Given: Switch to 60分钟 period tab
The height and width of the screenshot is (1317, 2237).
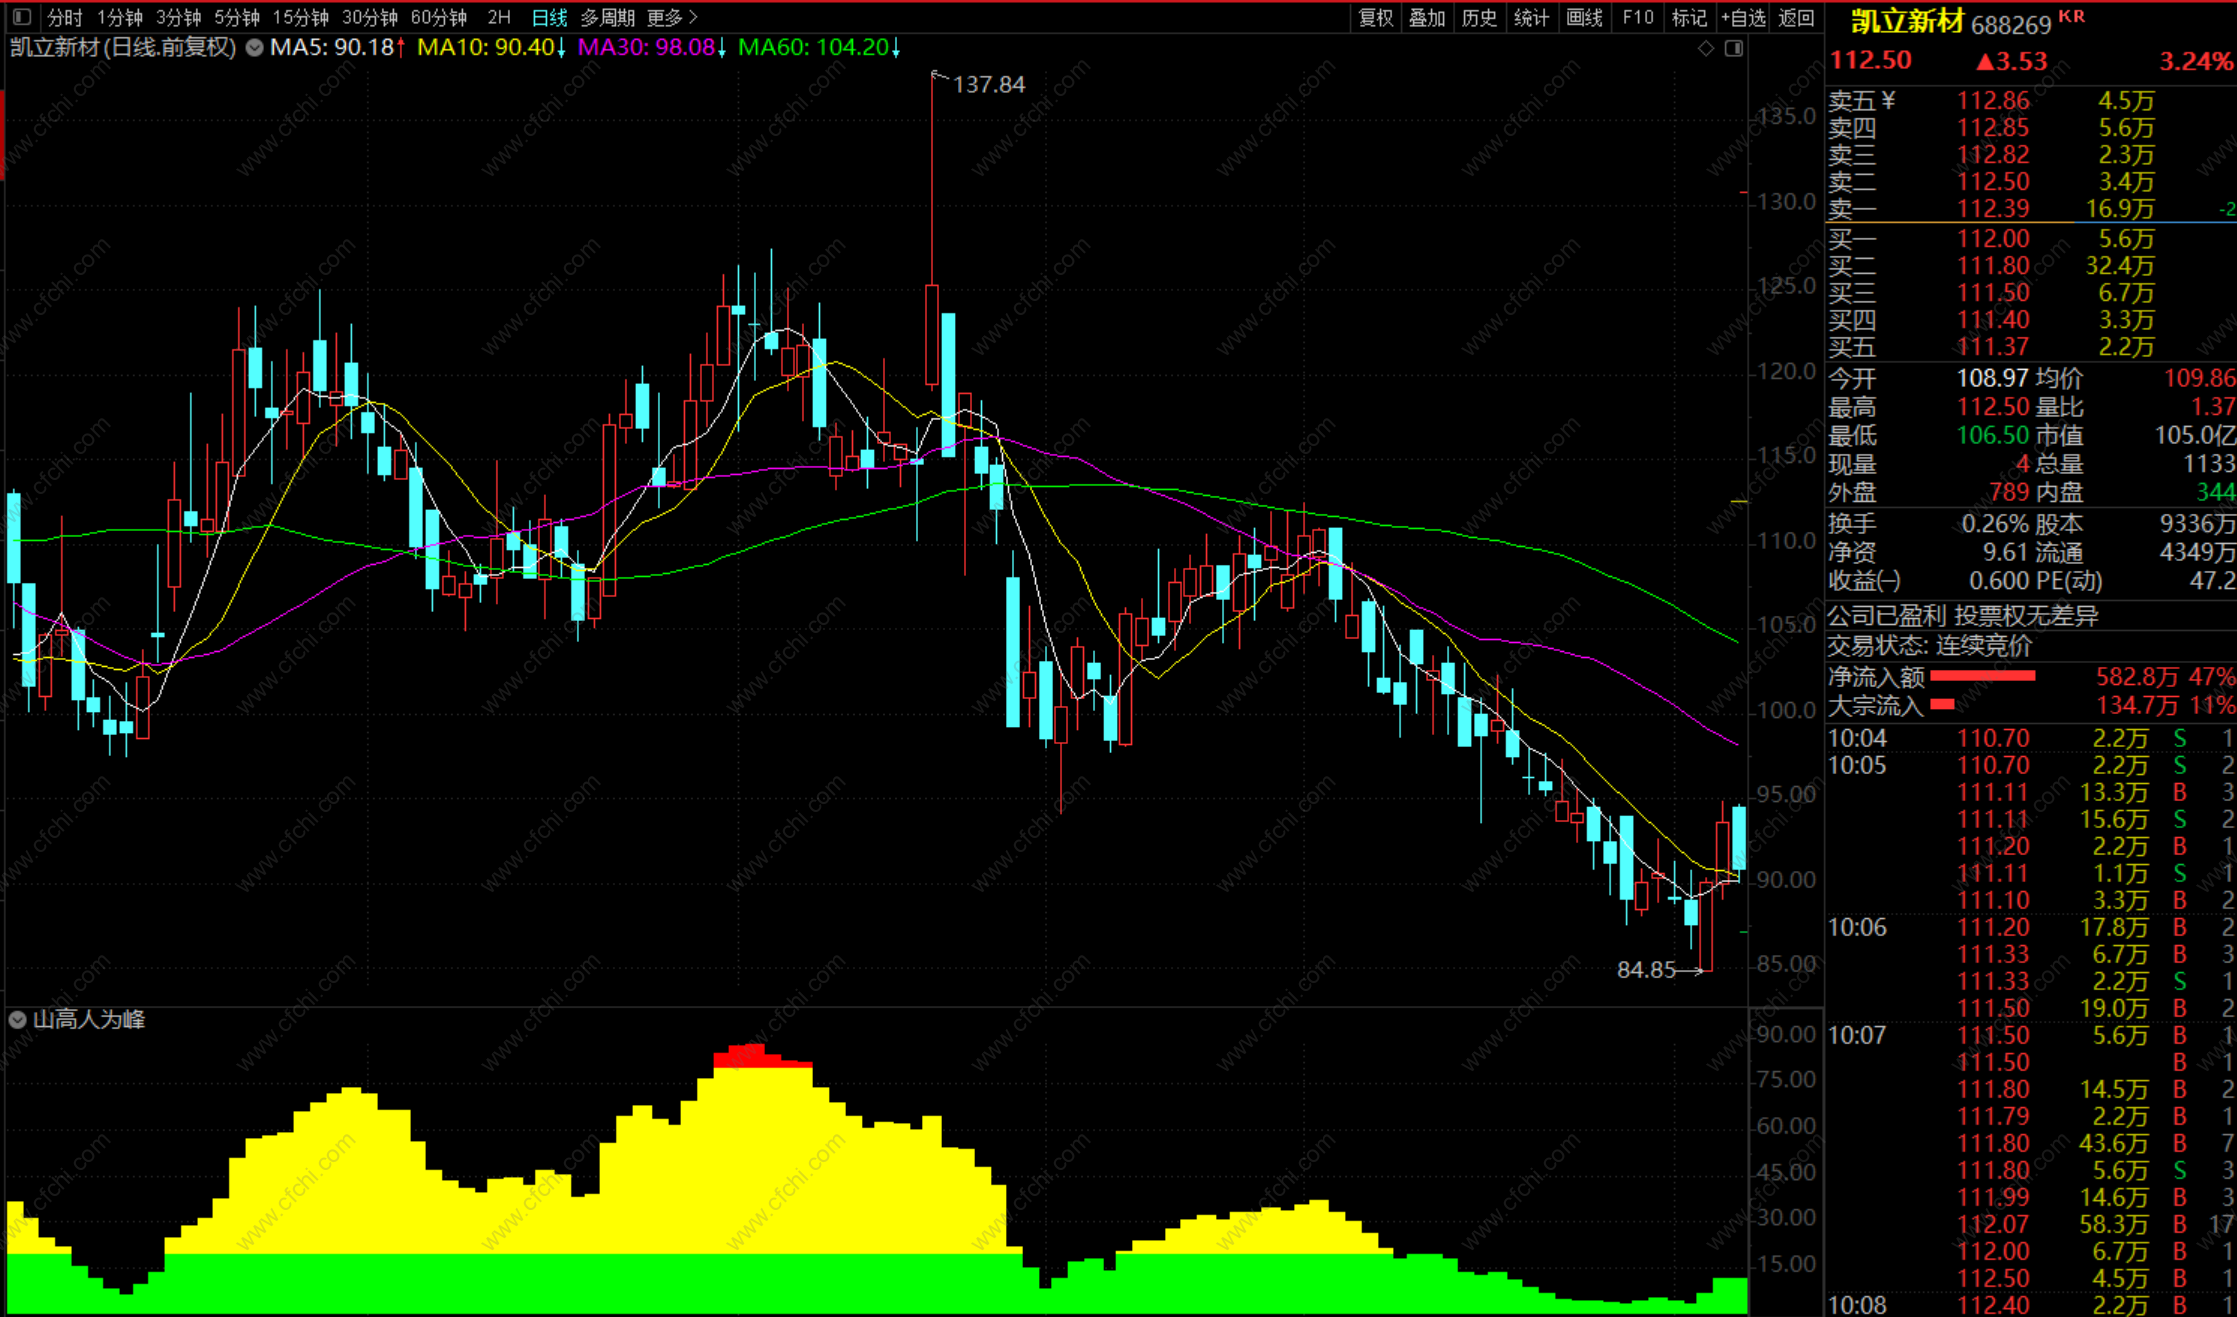Looking at the screenshot, I should [438, 17].
